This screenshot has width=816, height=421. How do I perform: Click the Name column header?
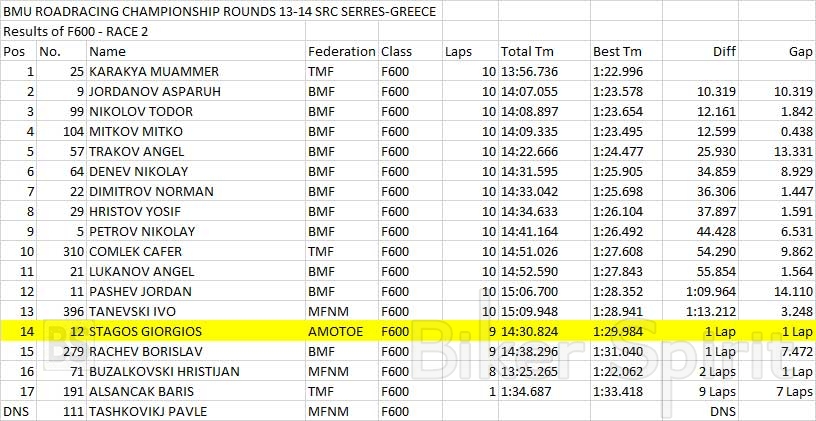click(108, 51)
